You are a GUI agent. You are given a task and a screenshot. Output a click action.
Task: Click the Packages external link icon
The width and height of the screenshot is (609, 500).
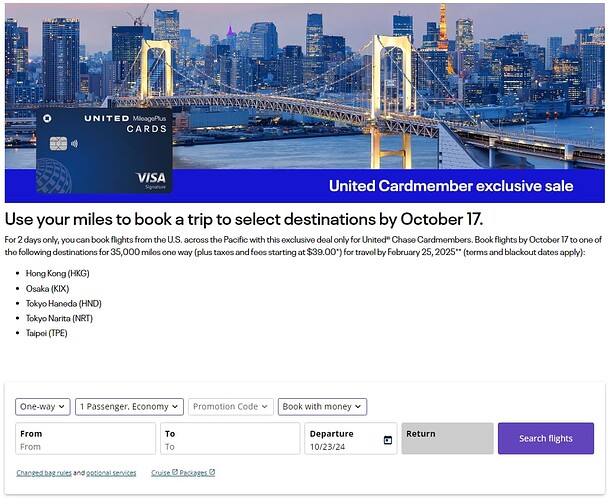click(x=212, y=473)
